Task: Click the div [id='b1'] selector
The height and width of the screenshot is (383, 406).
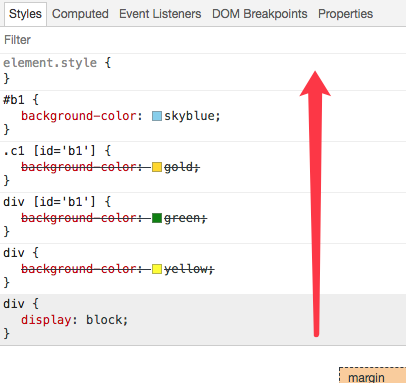Action: pyautogui.click(x=49, y=202)
